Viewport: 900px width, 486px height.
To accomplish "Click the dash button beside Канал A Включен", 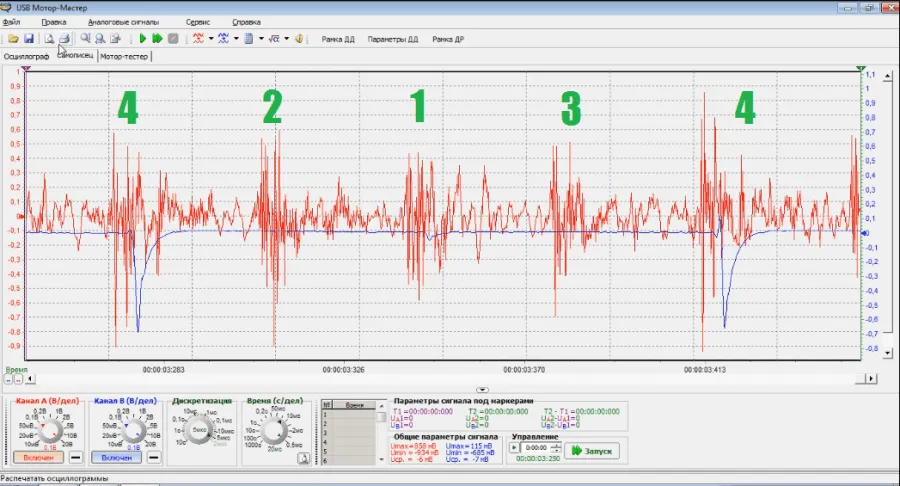I will [75, 457].
